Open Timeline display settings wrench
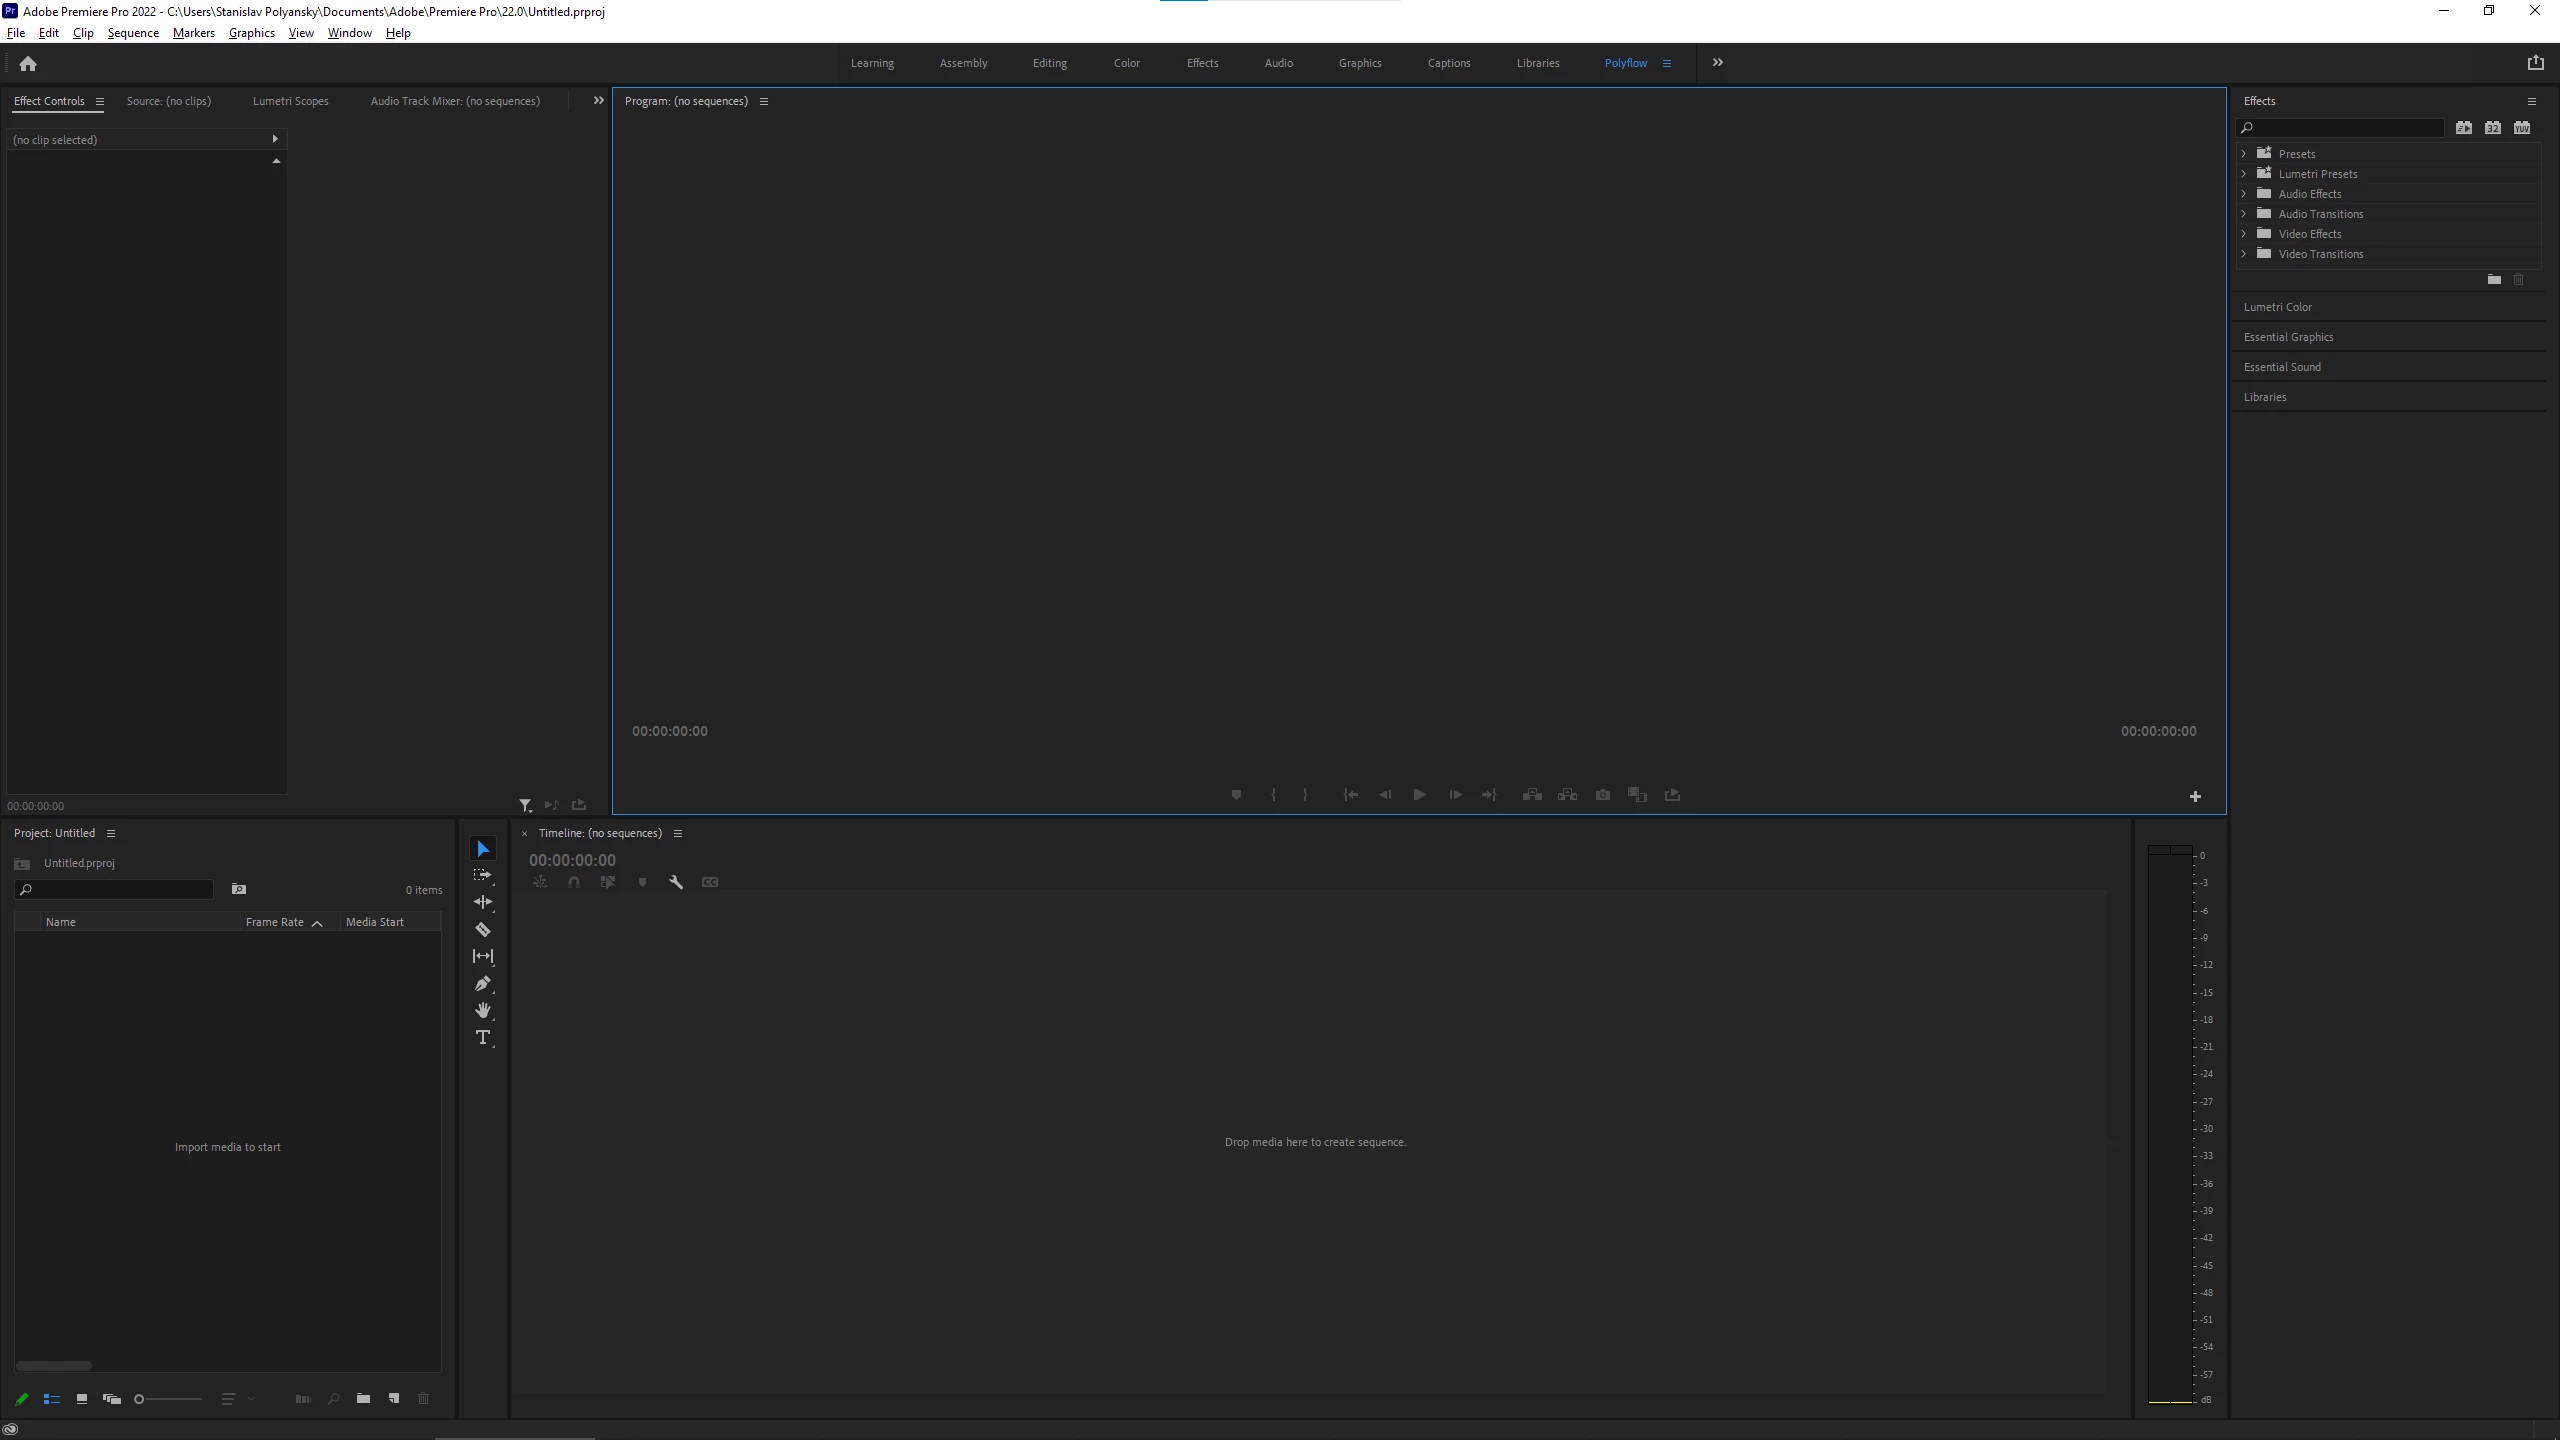This screenshot has height=1440, width=2560. [x=676, y=882]
